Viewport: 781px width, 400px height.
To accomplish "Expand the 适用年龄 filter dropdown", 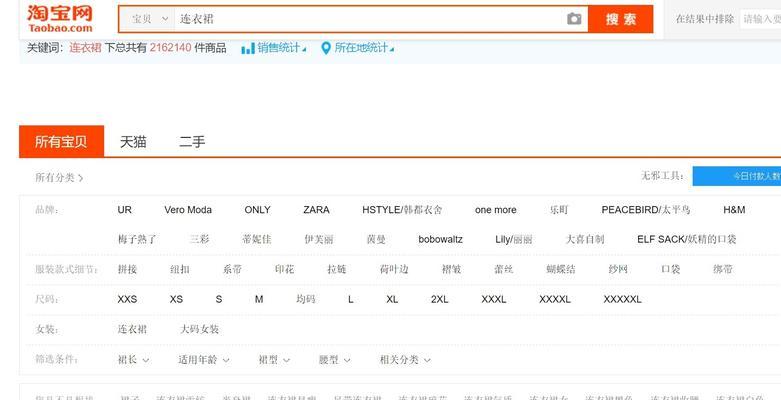I will [204, 360].
